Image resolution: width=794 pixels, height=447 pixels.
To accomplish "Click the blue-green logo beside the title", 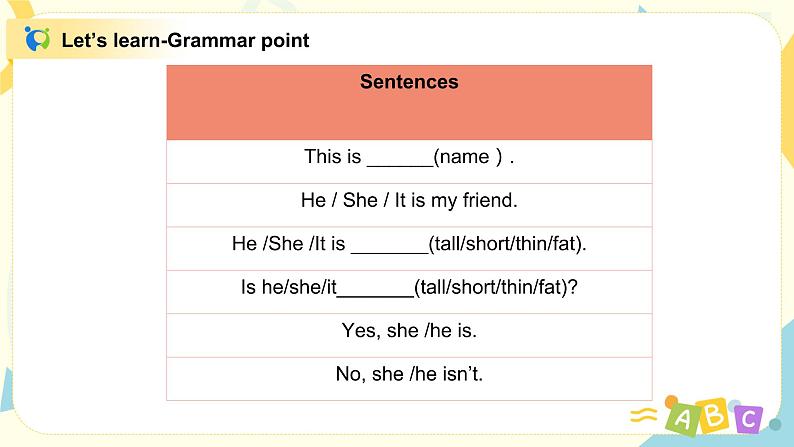I will coord(38,40).
